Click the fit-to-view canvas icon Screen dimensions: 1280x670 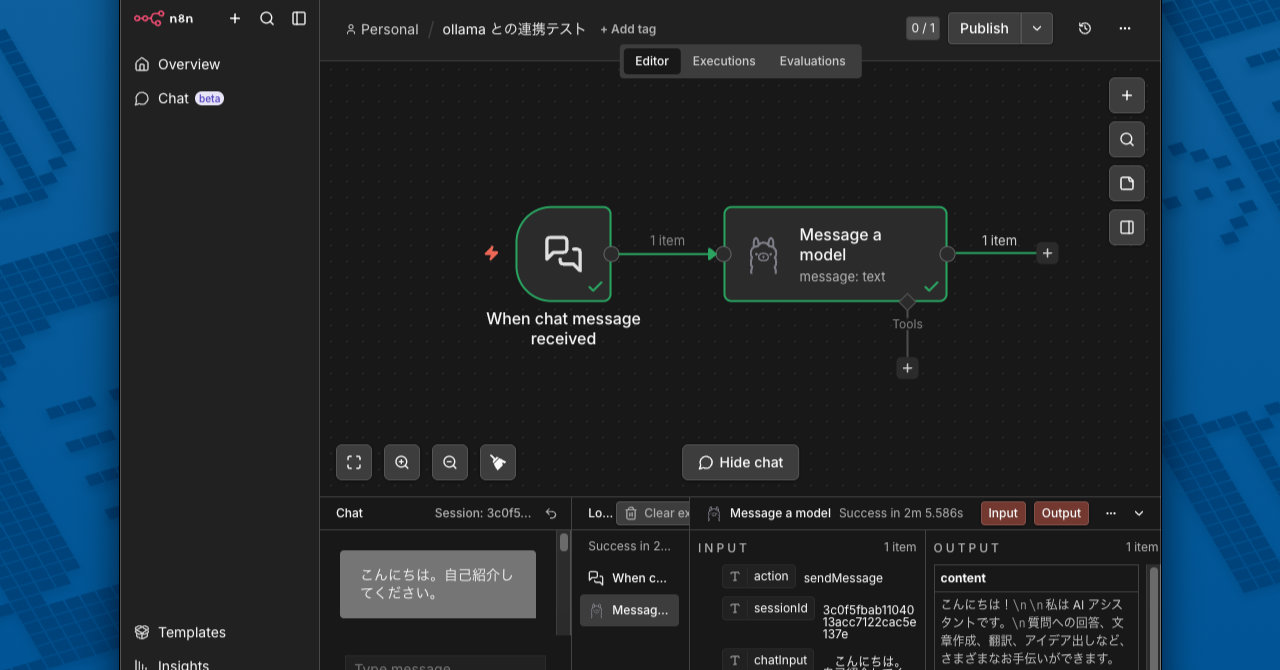pos(354,462)
